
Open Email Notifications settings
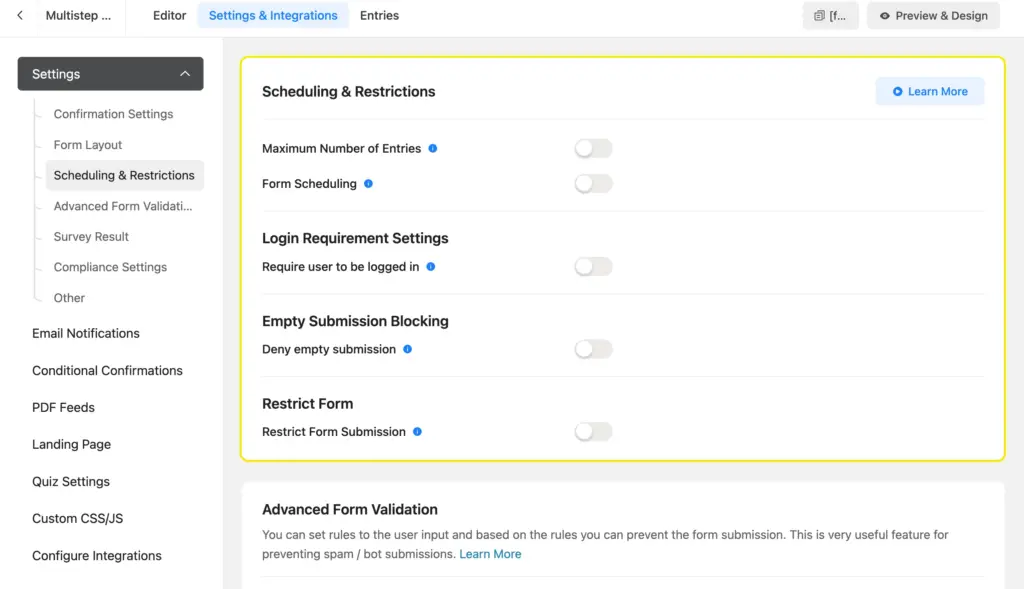tap(86, 333)
